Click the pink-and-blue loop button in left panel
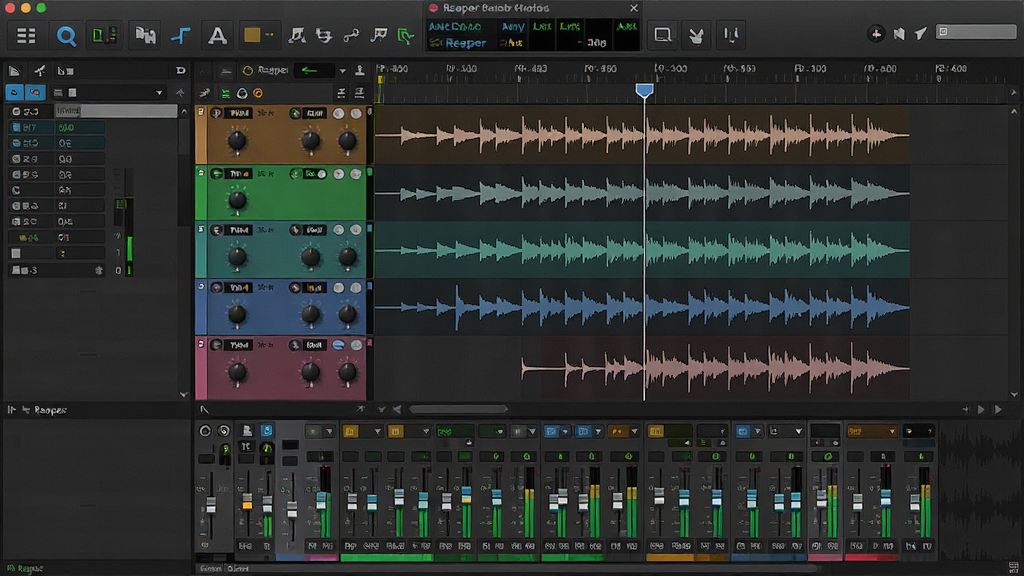 35,93
